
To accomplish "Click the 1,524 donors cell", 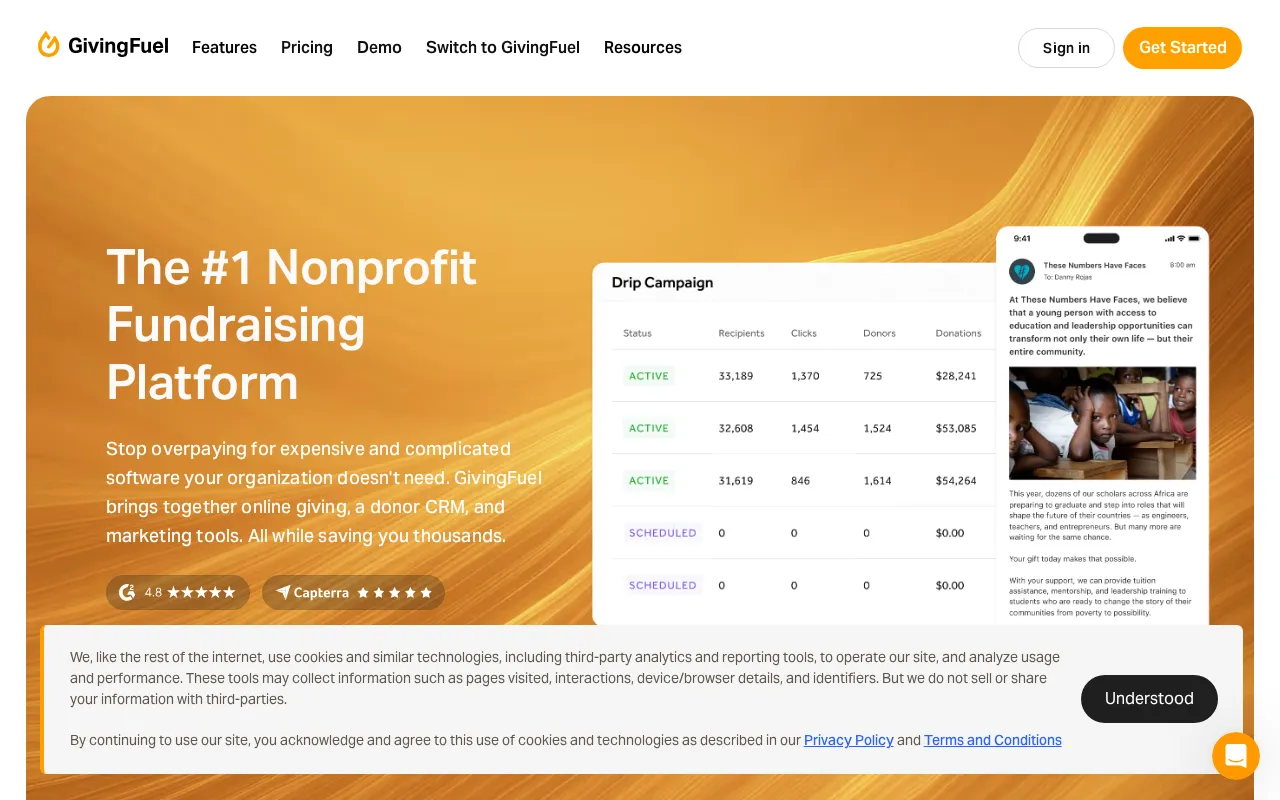I will 878,428.
